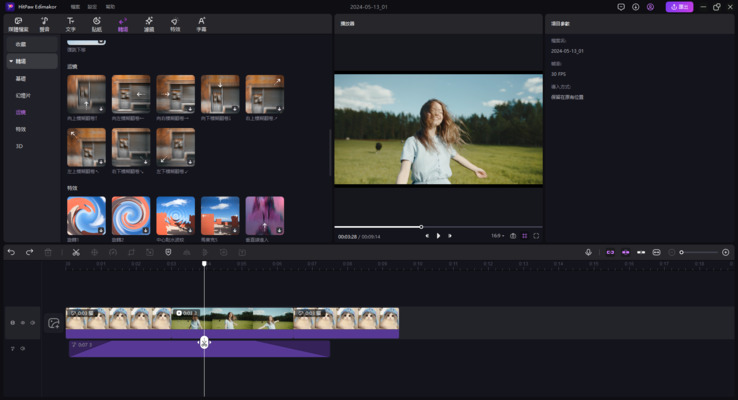
Task: Choose the upper-left diagonal transition thumbnail
Action: (x=86, y=147)
